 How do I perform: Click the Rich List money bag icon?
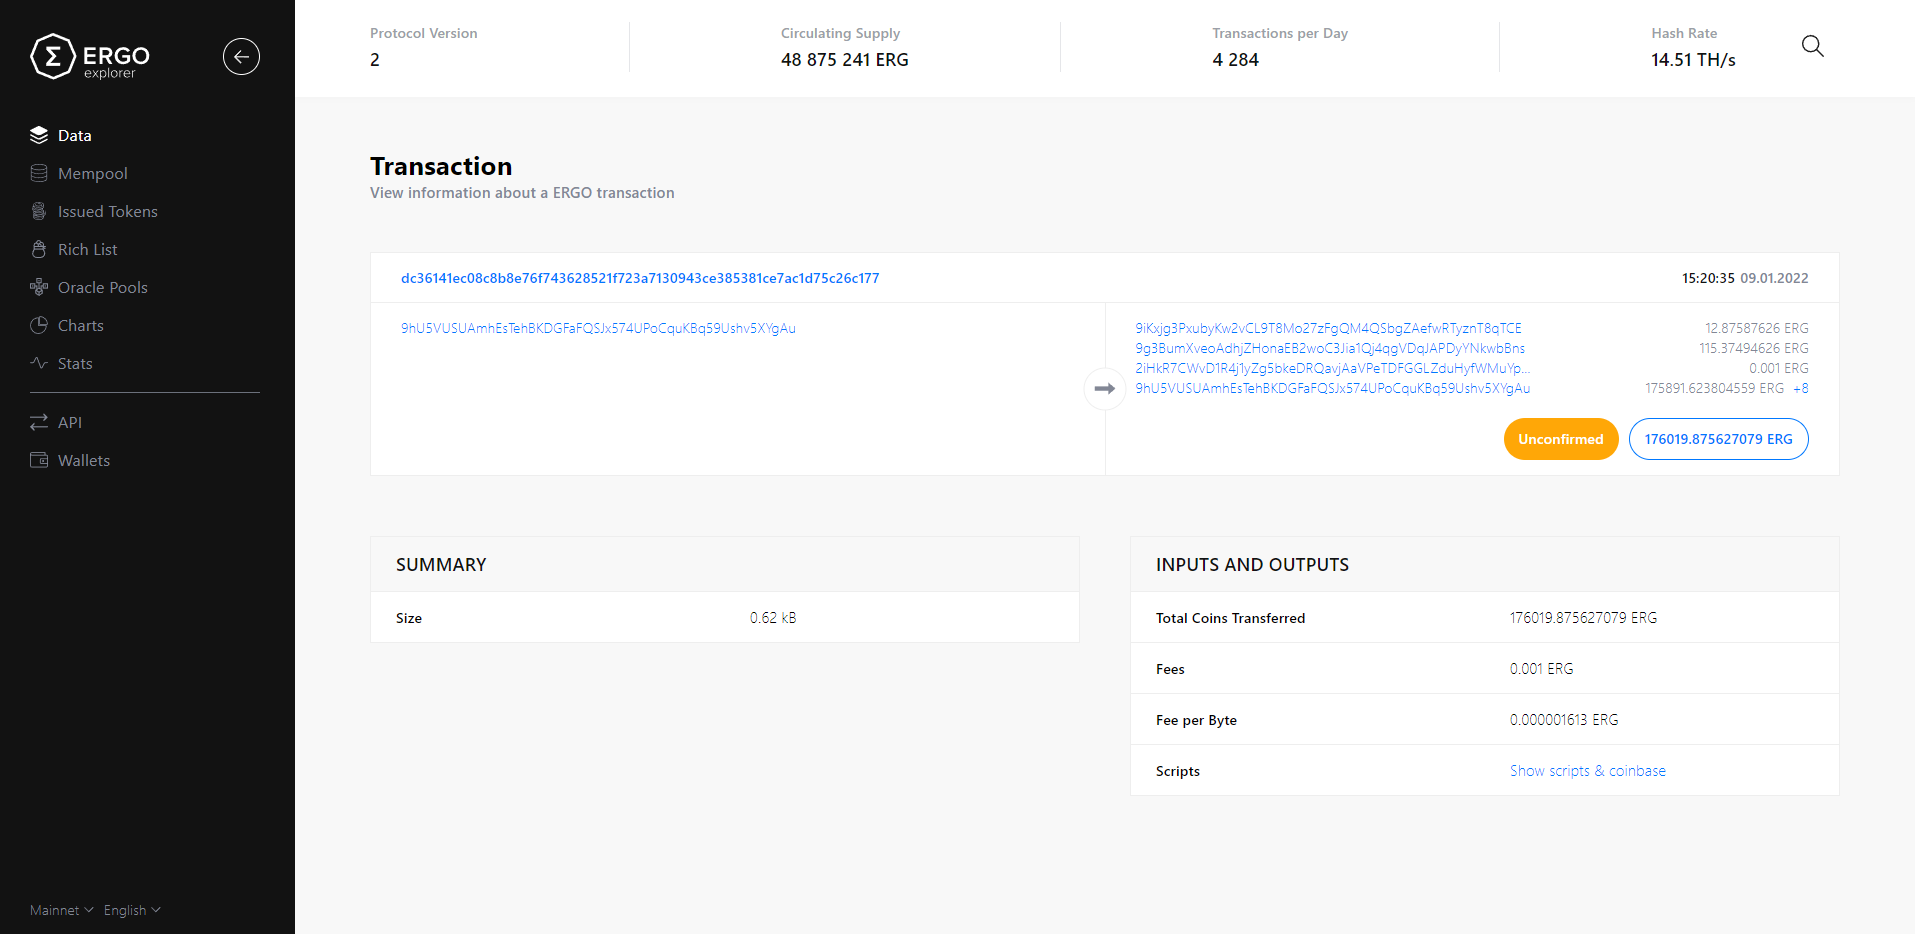click(x=39, y=249)
